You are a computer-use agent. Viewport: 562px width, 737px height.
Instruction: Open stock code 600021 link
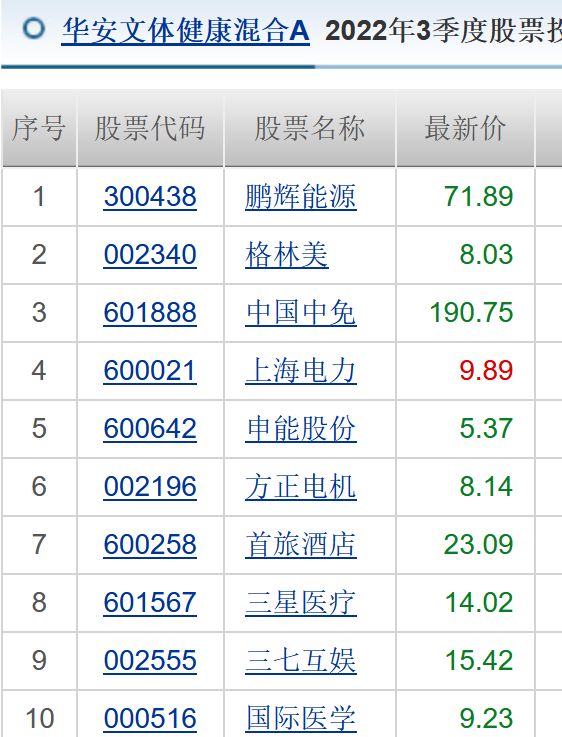[x=150, y=370]
